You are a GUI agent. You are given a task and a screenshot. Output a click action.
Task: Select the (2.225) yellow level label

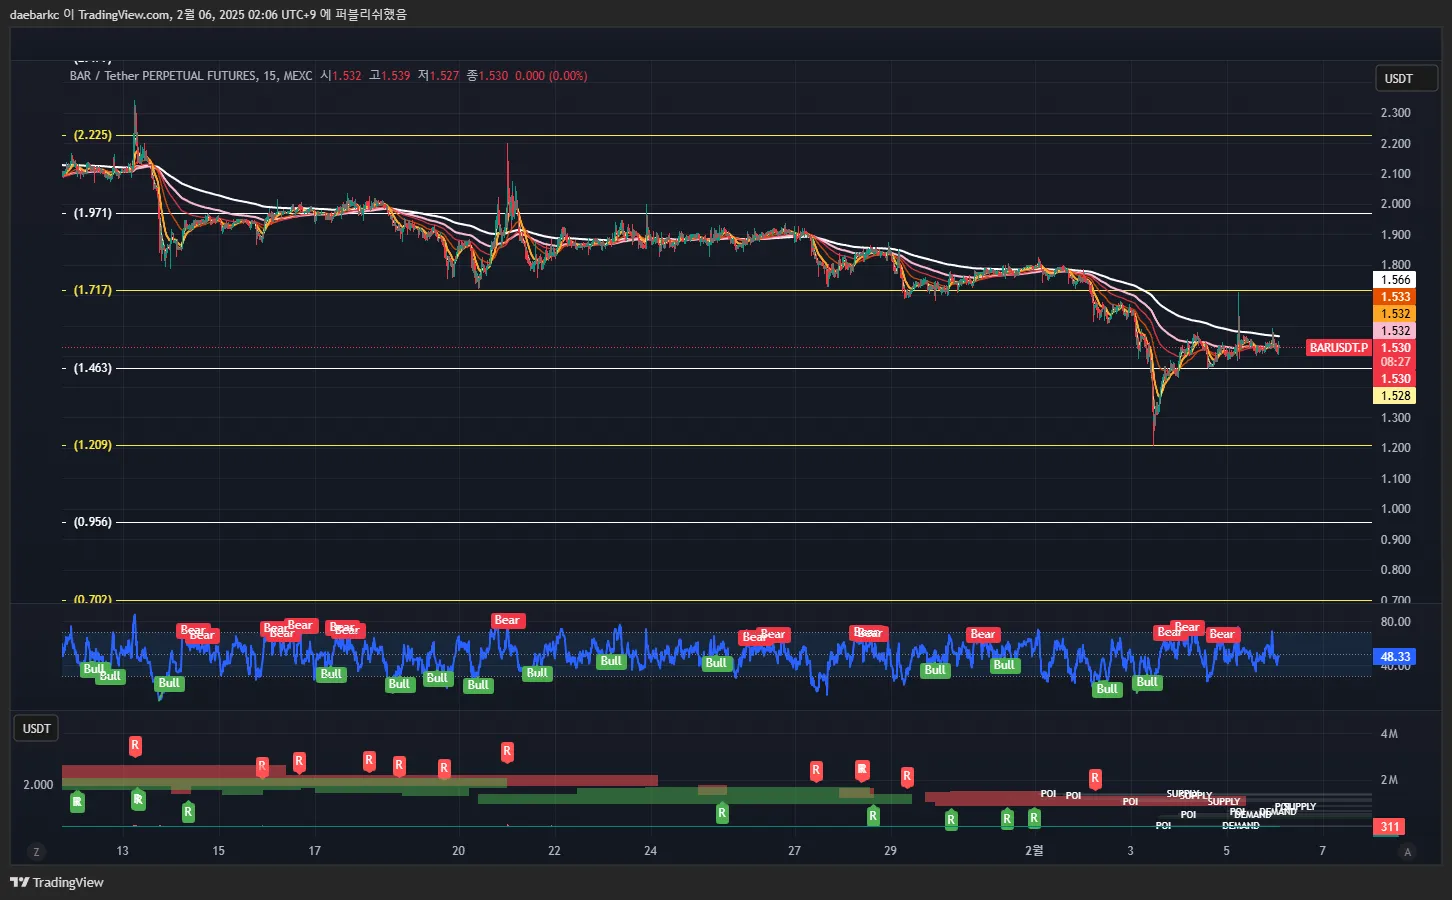tap(93, 135)
